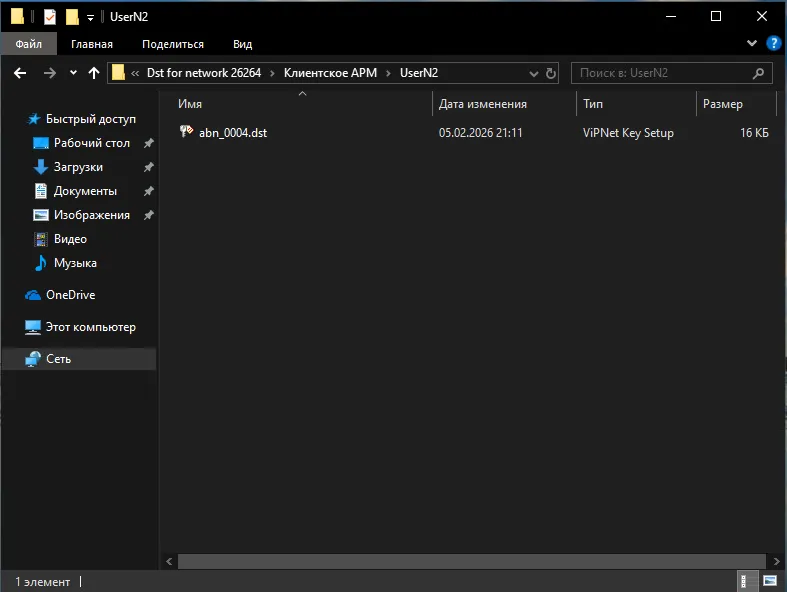The height and width of the screenshot is (592, 787).
Task: Close the UserN2 window
Action: (761, 17)
